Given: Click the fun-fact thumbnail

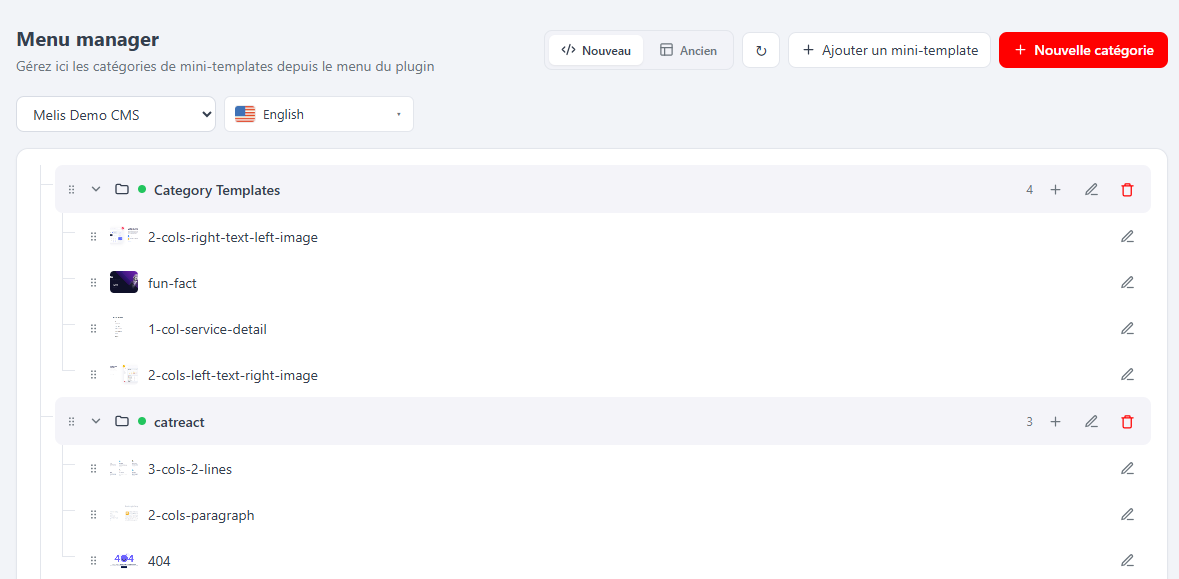Looking at the screenshot, I should tap(123, 282).
